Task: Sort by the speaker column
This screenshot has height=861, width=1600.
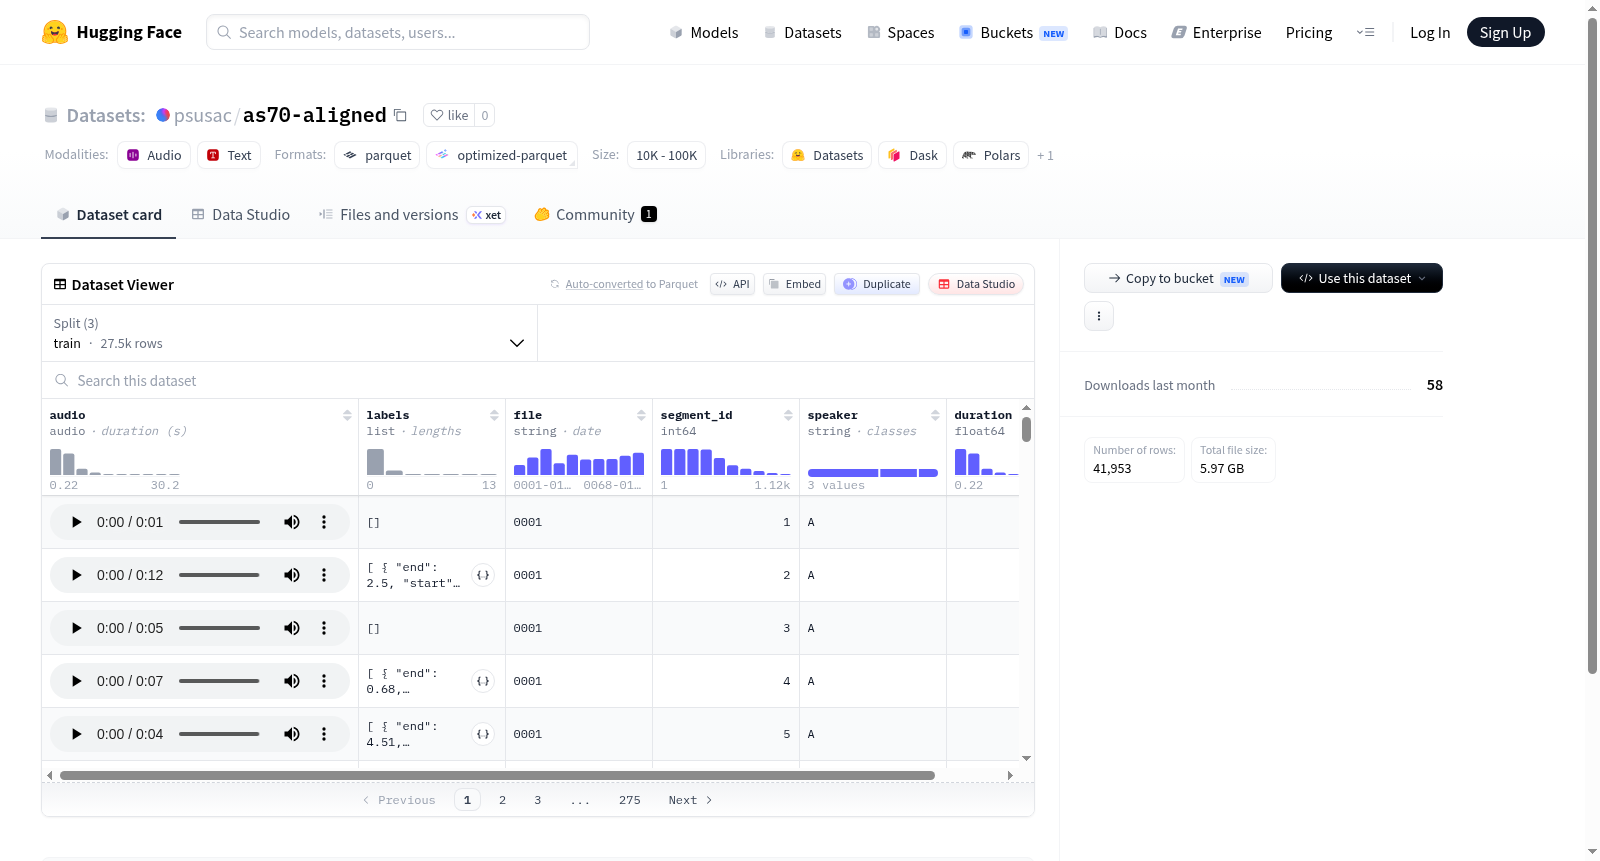Action: pyautogui.click(x=935, y=415)
